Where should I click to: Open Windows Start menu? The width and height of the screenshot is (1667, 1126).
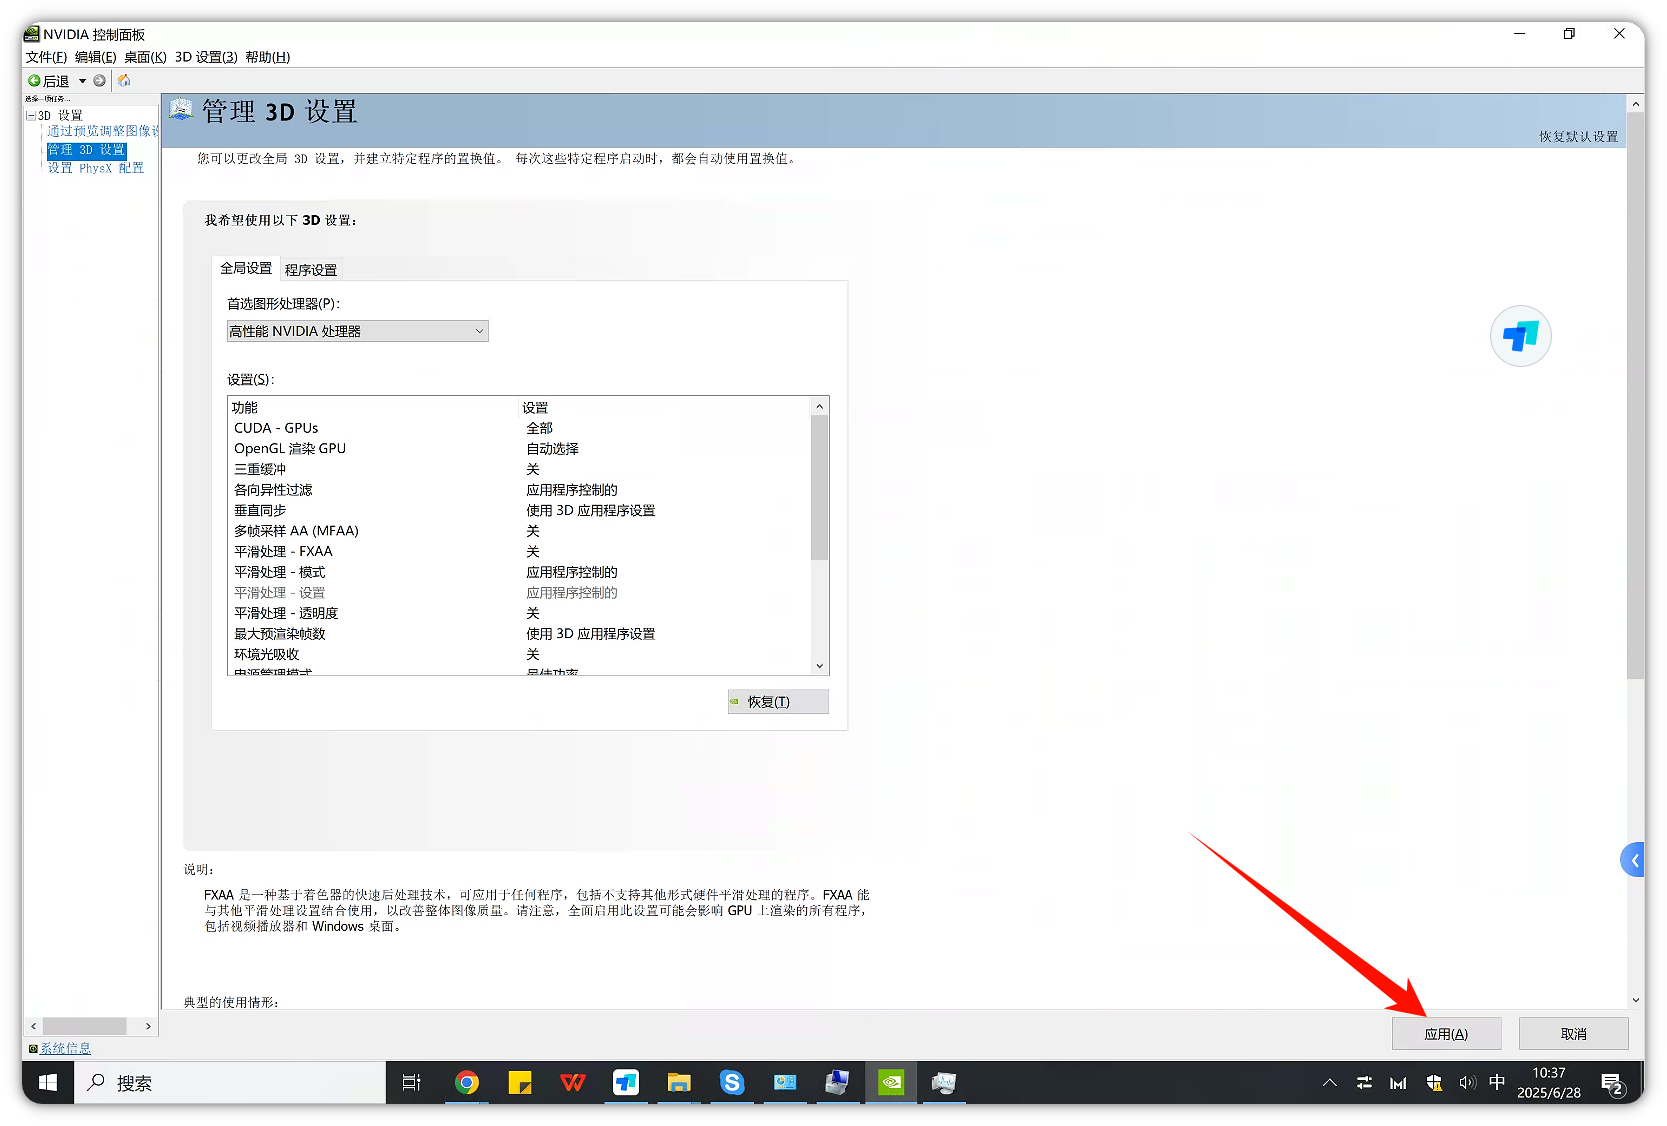point(48,1083)
